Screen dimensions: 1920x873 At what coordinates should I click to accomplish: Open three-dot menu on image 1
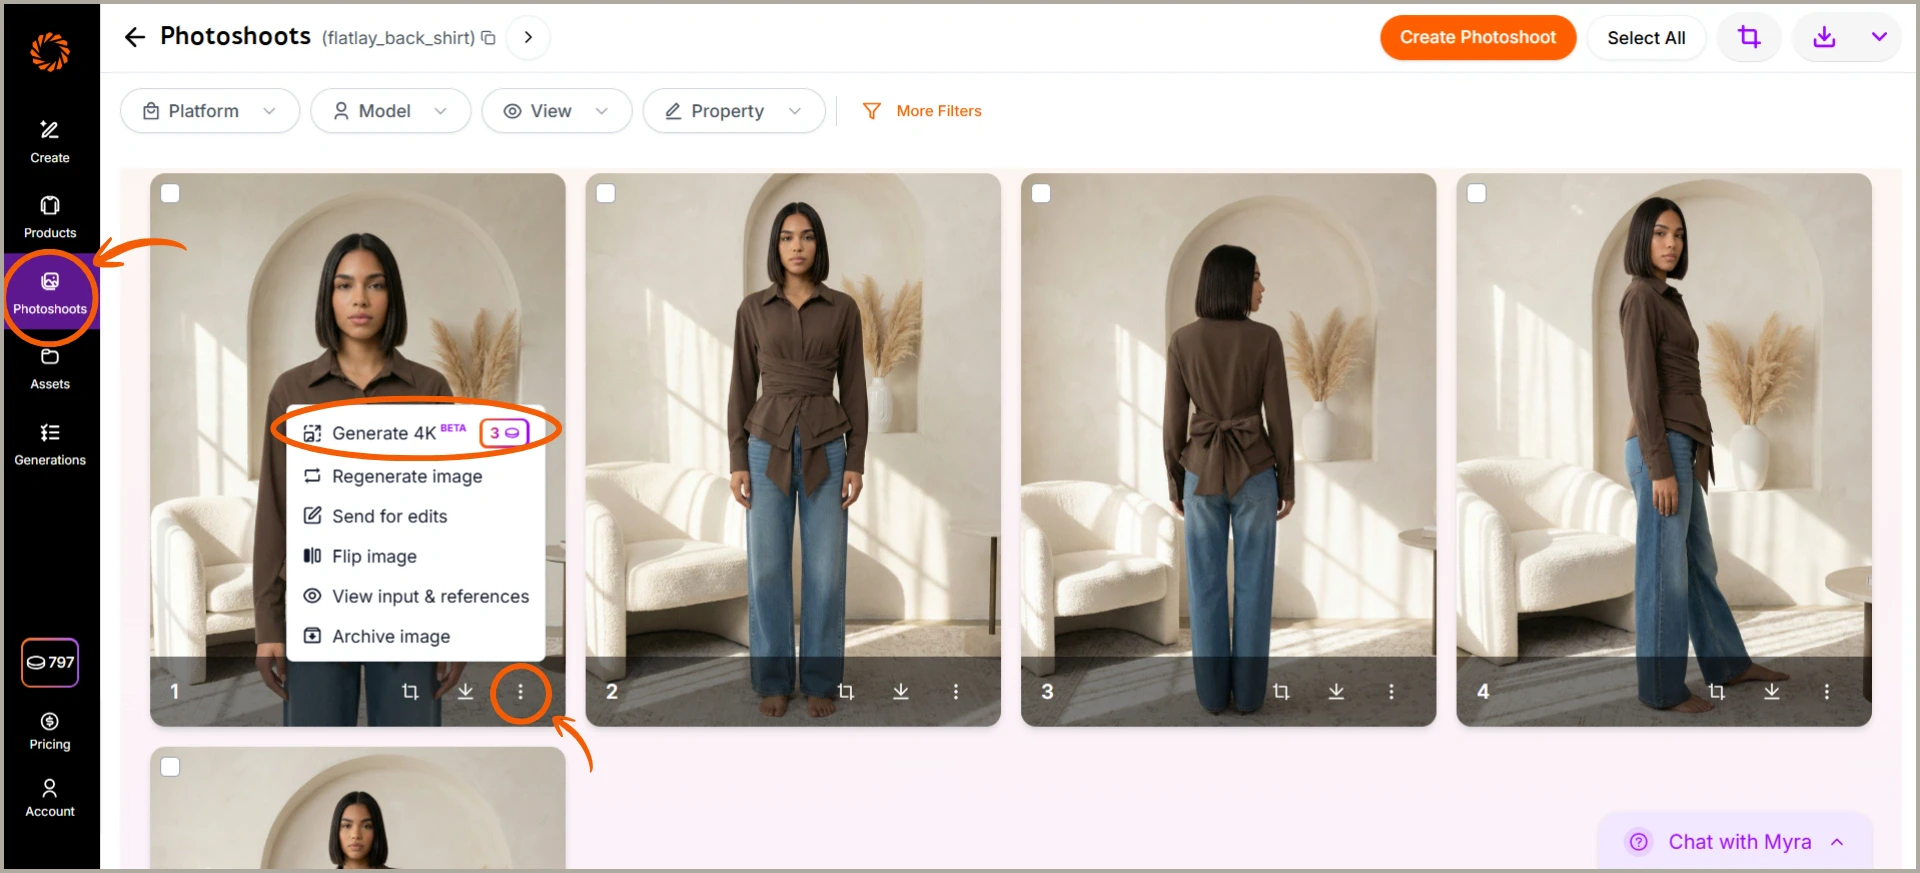(x=520, y=692)
